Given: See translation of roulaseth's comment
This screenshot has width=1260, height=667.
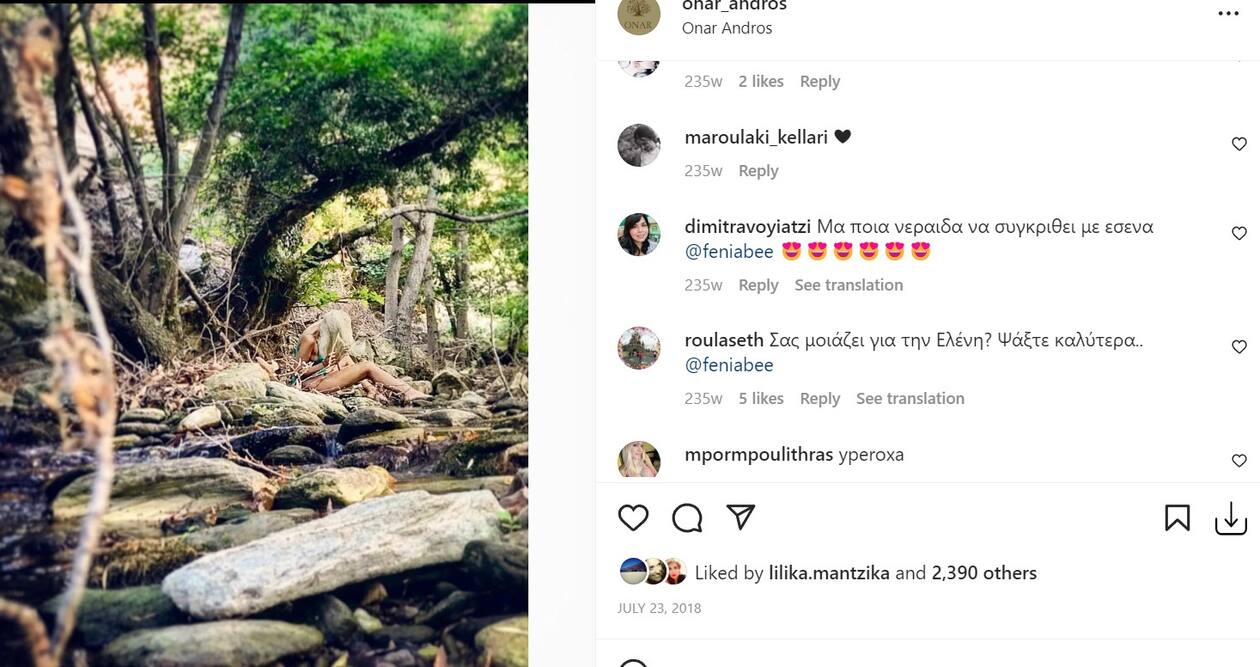Looking at the screenshot, I should pyautogui.click(x=910, y=398).
